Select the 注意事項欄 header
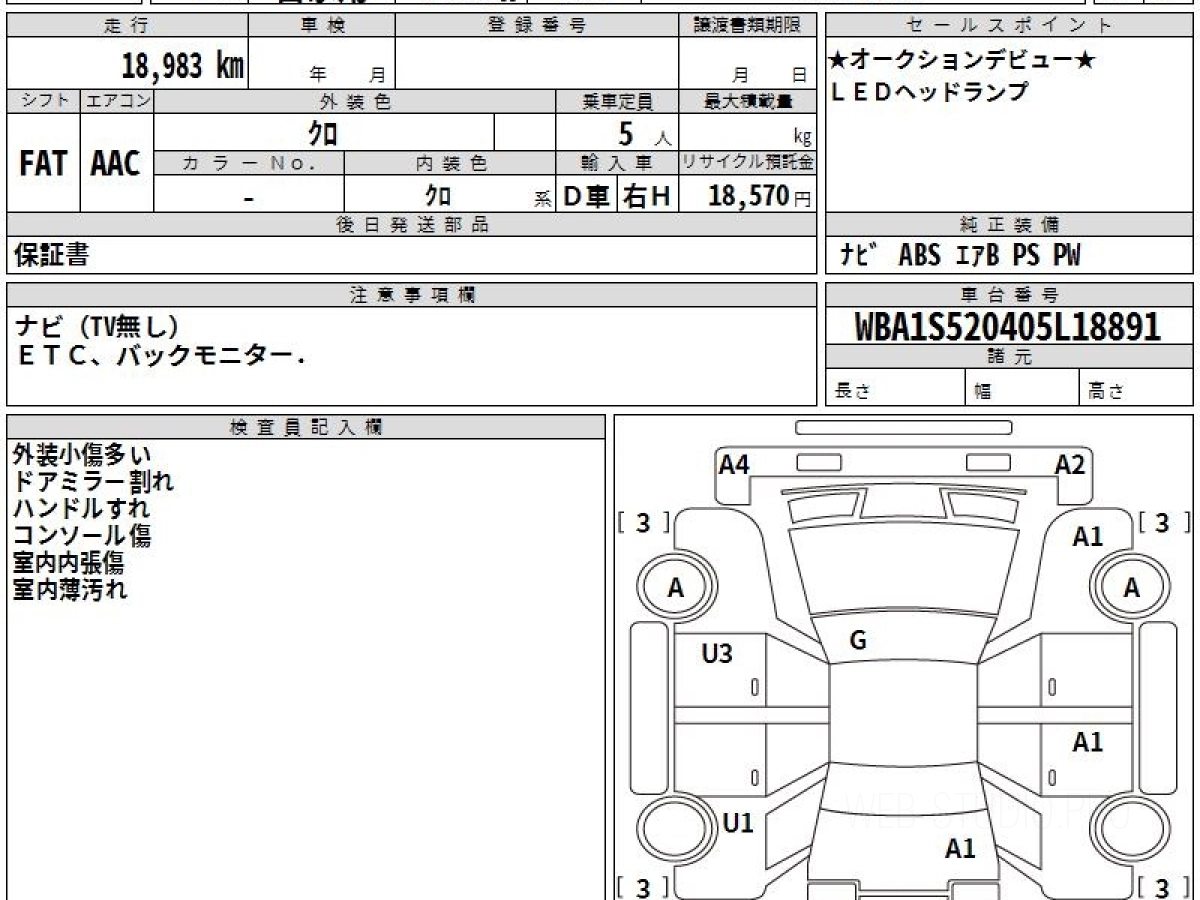The width and height of the screenshot is (1200, 900). pyautogui.click(x=411, y=294)
